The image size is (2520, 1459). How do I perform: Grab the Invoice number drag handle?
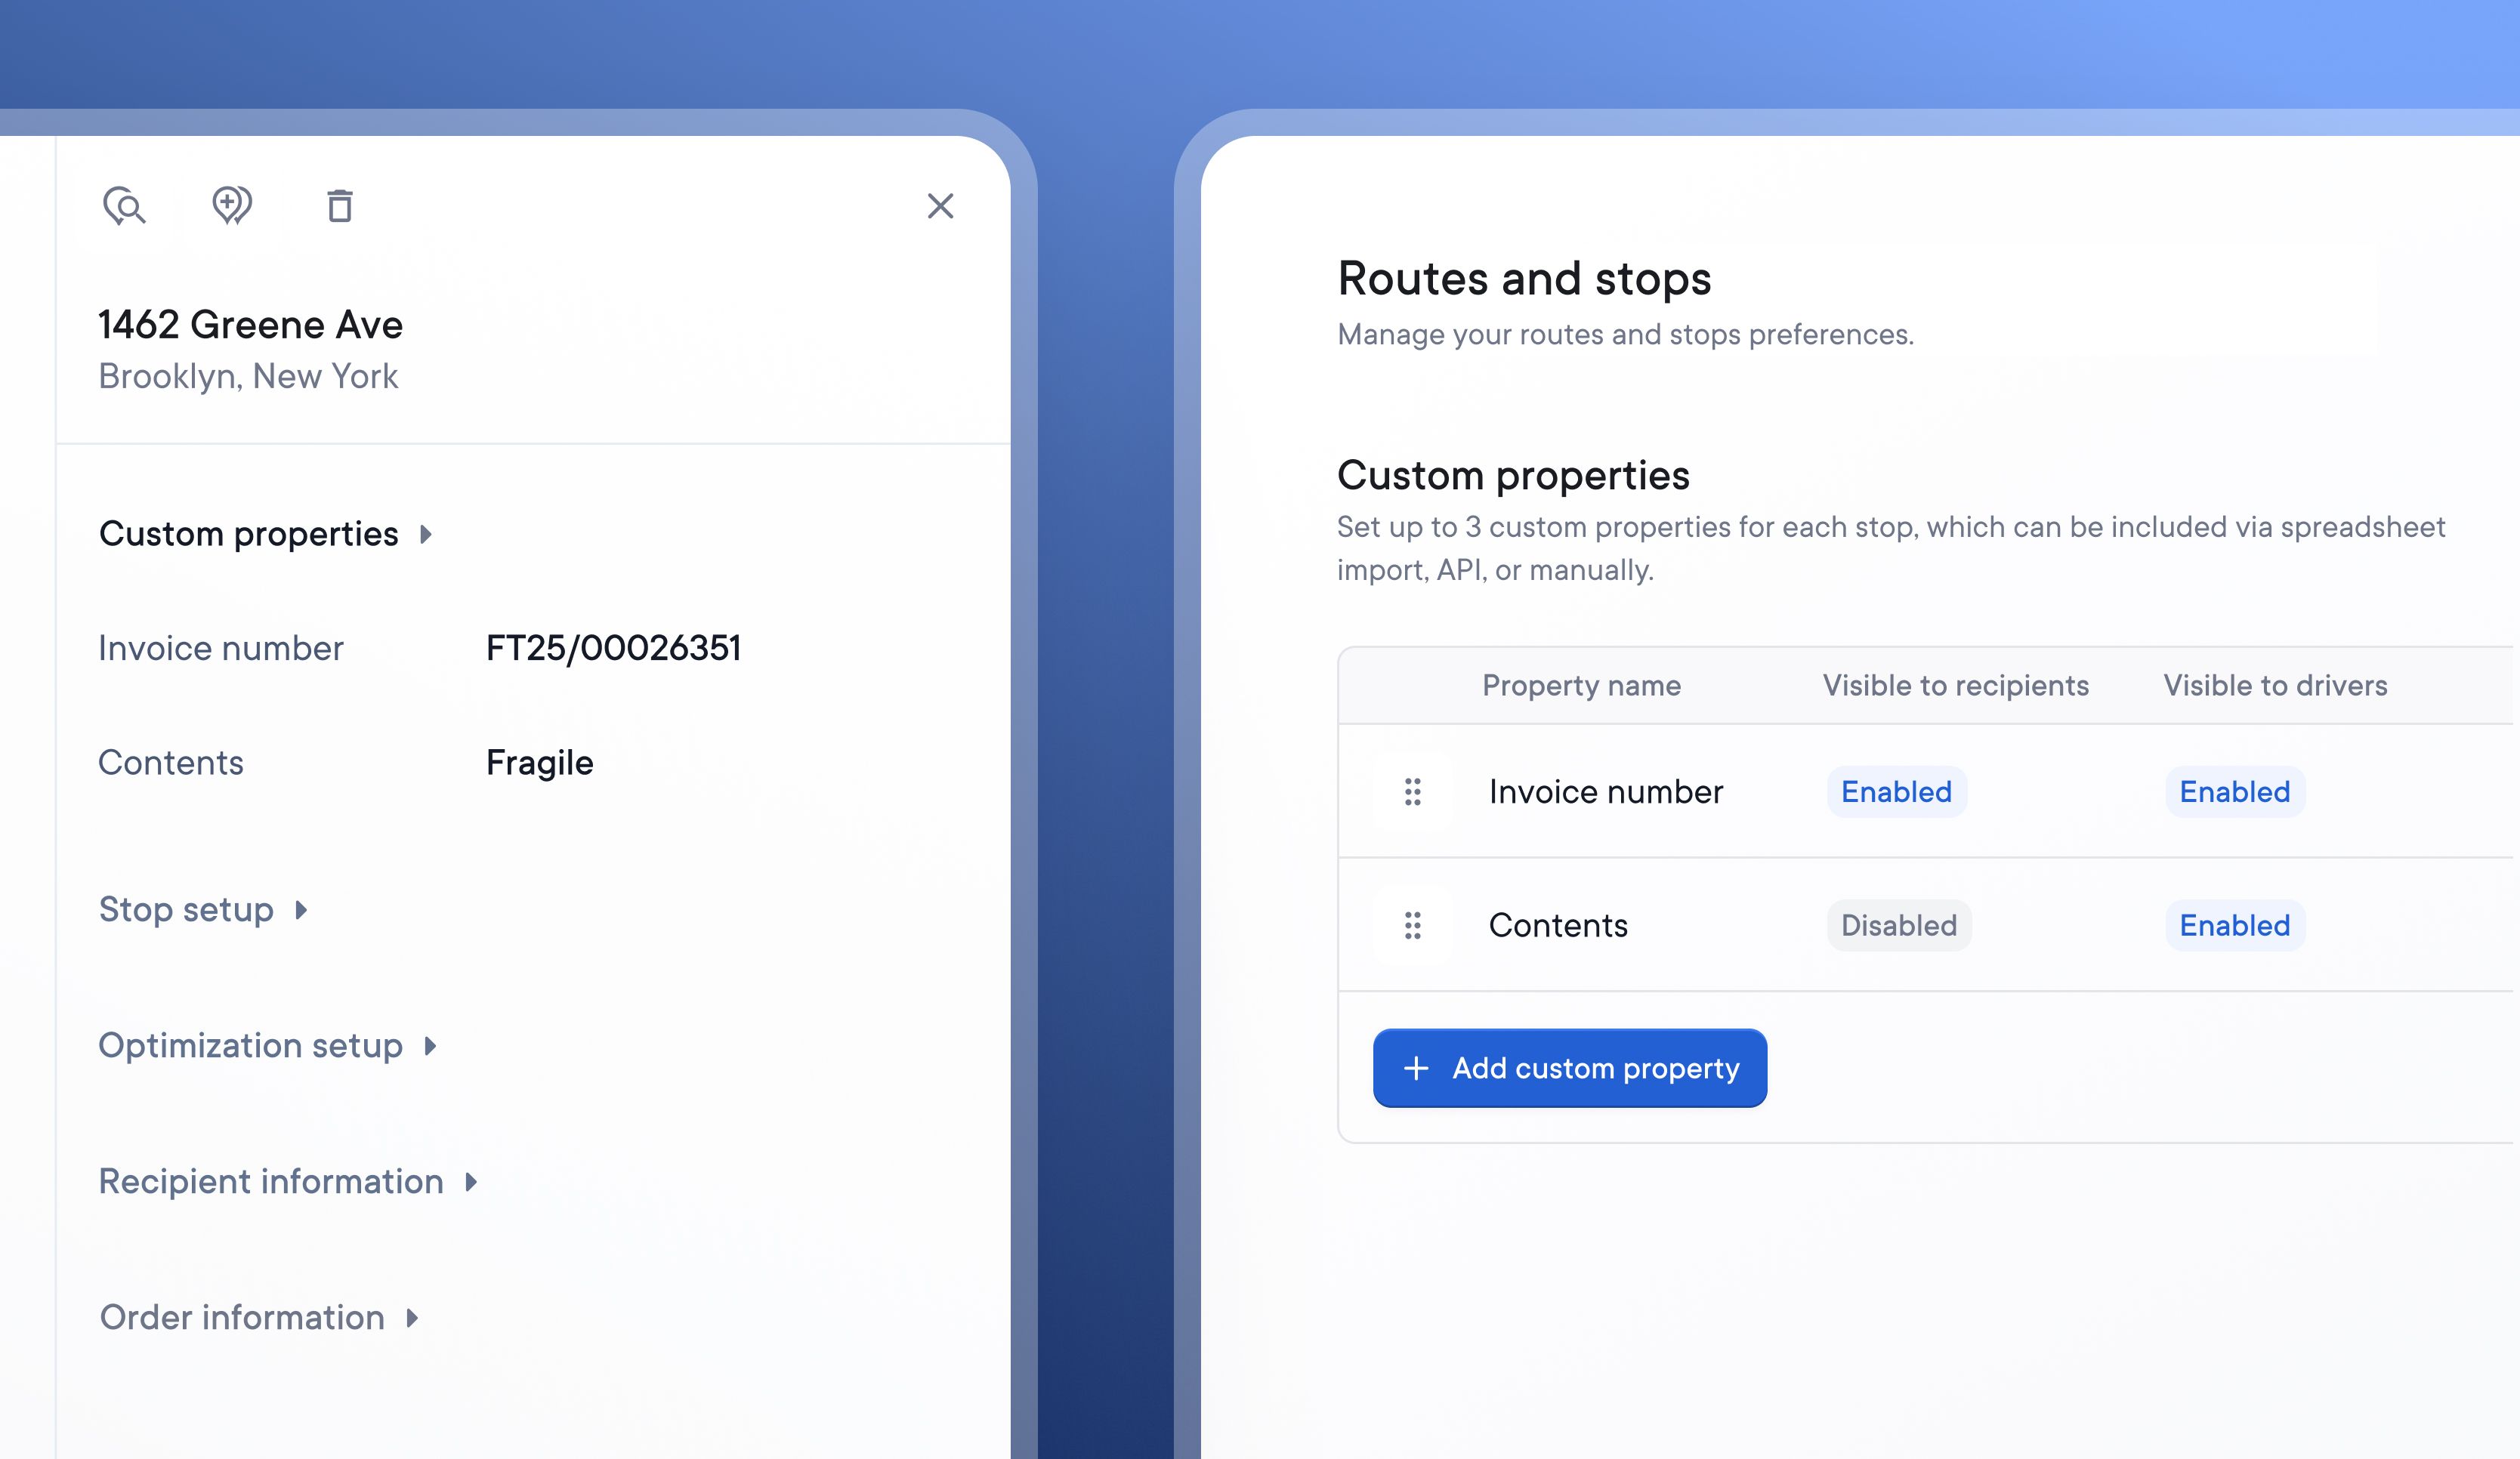click(x=1412, y=792)
